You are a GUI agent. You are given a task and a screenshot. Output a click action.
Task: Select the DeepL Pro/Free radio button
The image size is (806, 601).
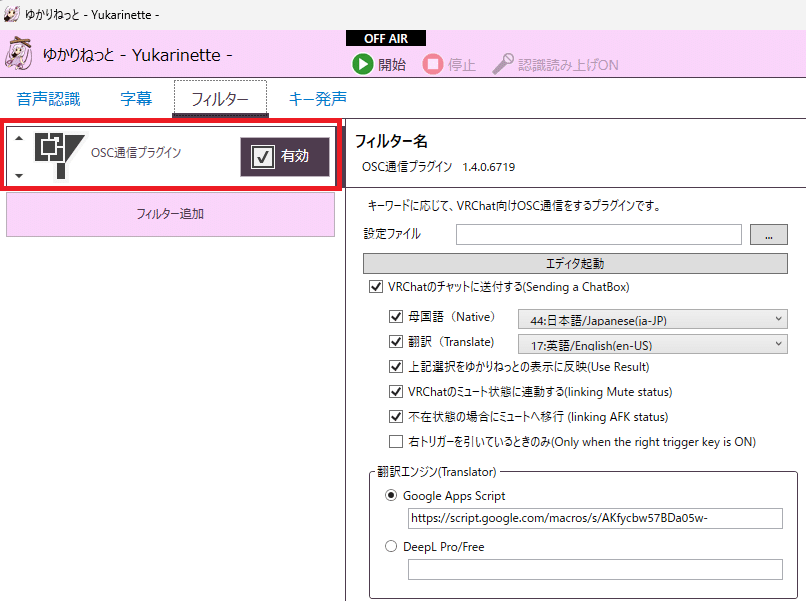click(391, 546)
